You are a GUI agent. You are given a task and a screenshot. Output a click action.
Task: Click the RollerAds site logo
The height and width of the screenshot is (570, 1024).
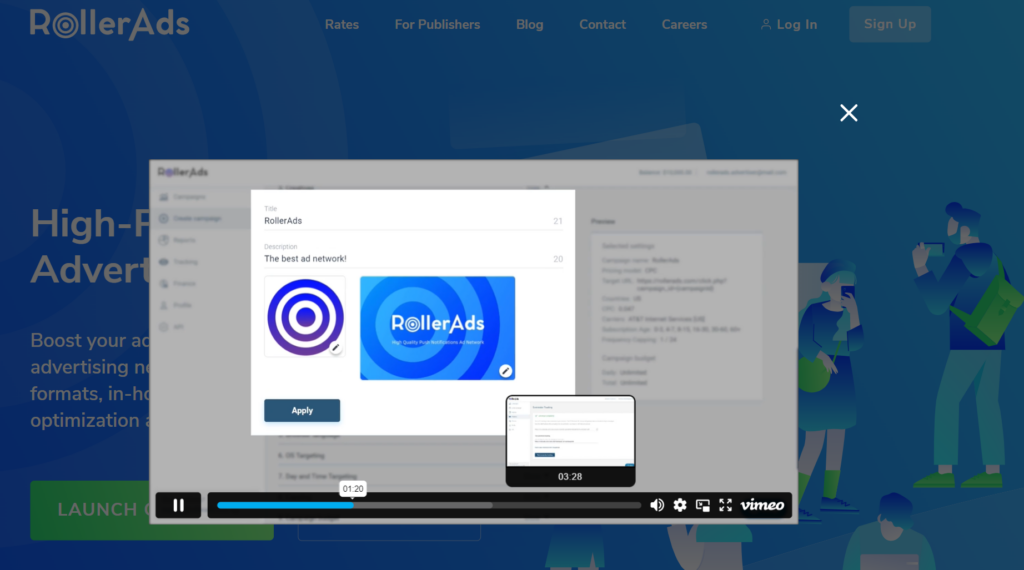pos(110,24)
